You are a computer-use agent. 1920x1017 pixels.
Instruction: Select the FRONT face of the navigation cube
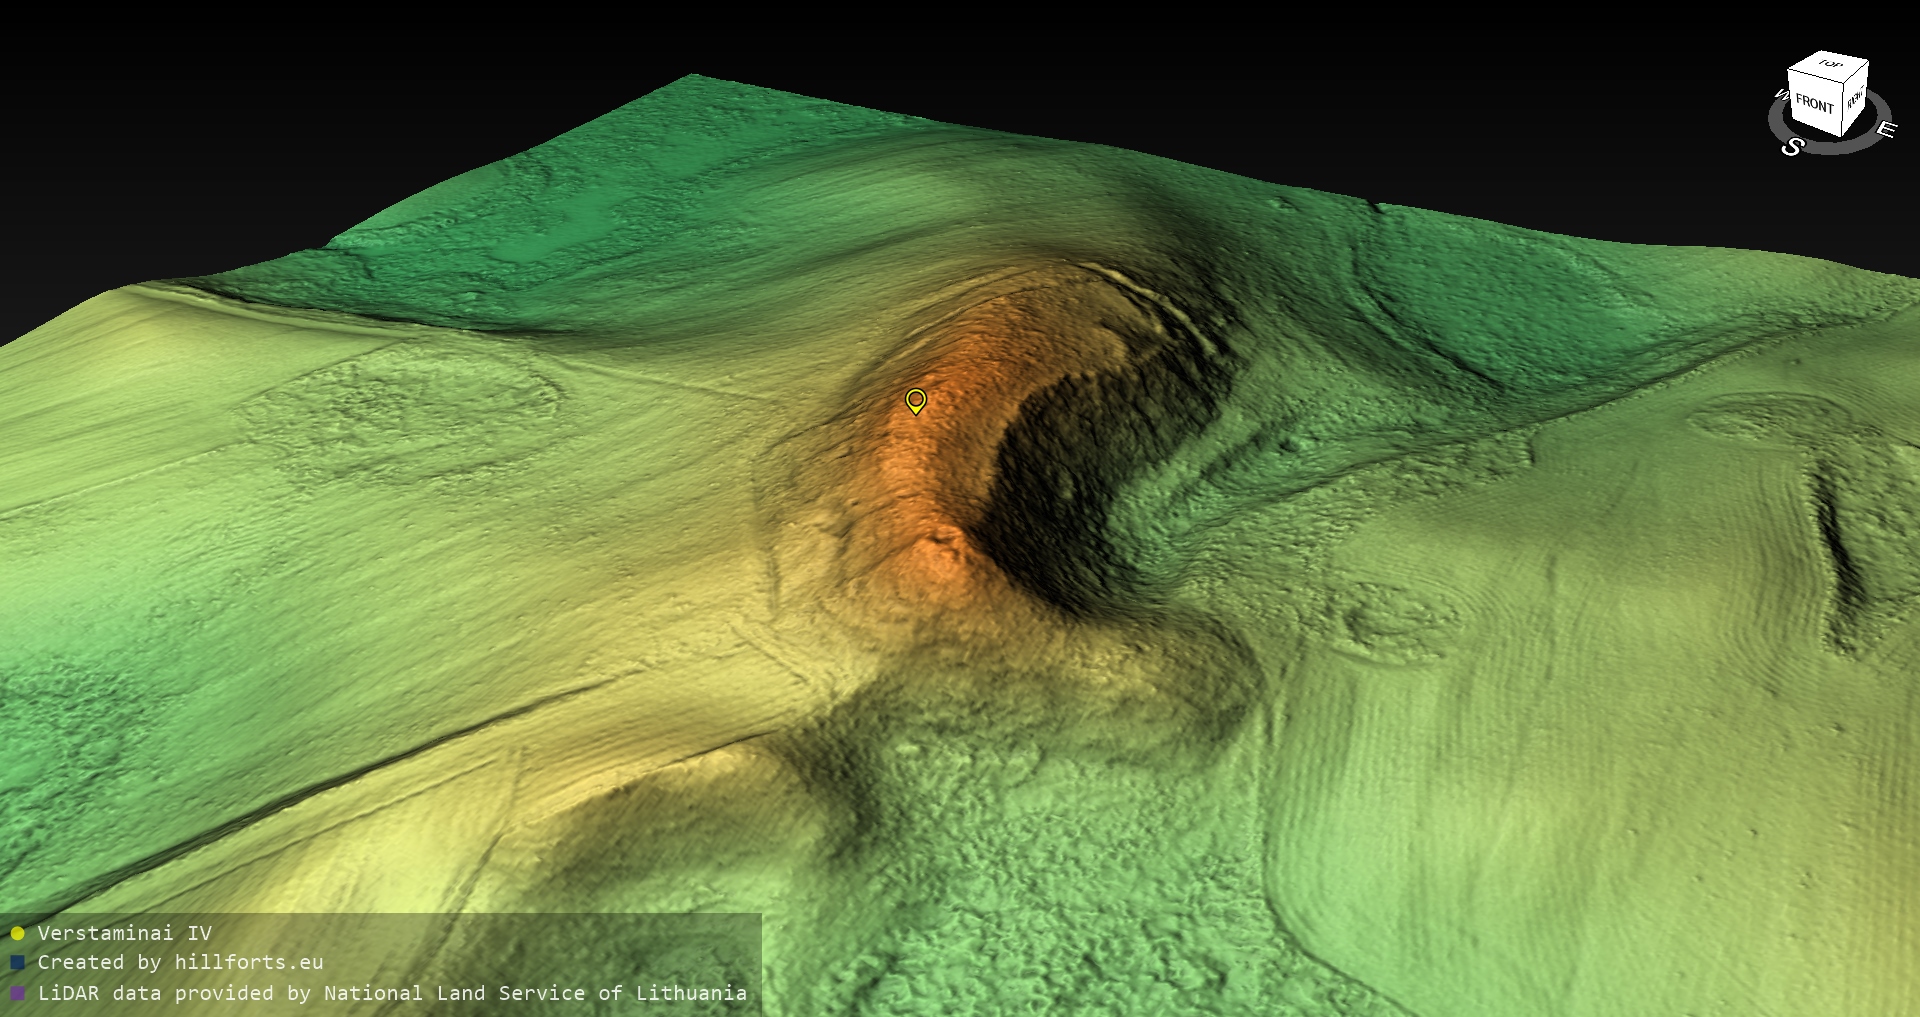point(1813,104)
